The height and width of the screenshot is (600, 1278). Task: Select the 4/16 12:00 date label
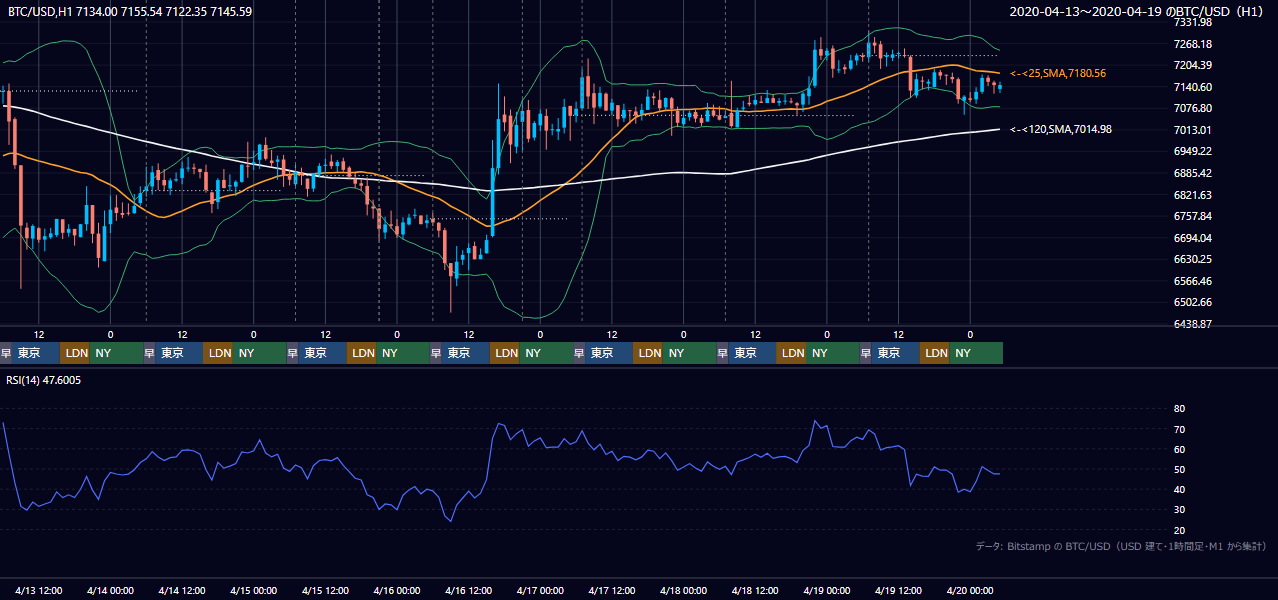pos(469,590)
